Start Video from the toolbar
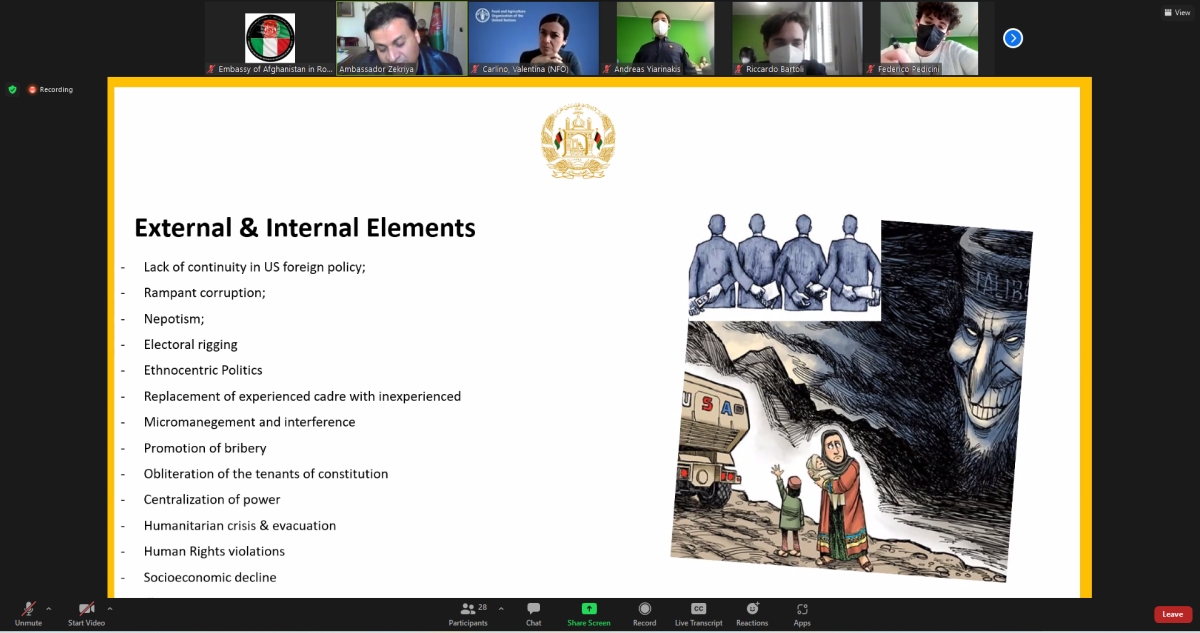Viewport: 1200px width, 633px height. (x=86, y=613)
